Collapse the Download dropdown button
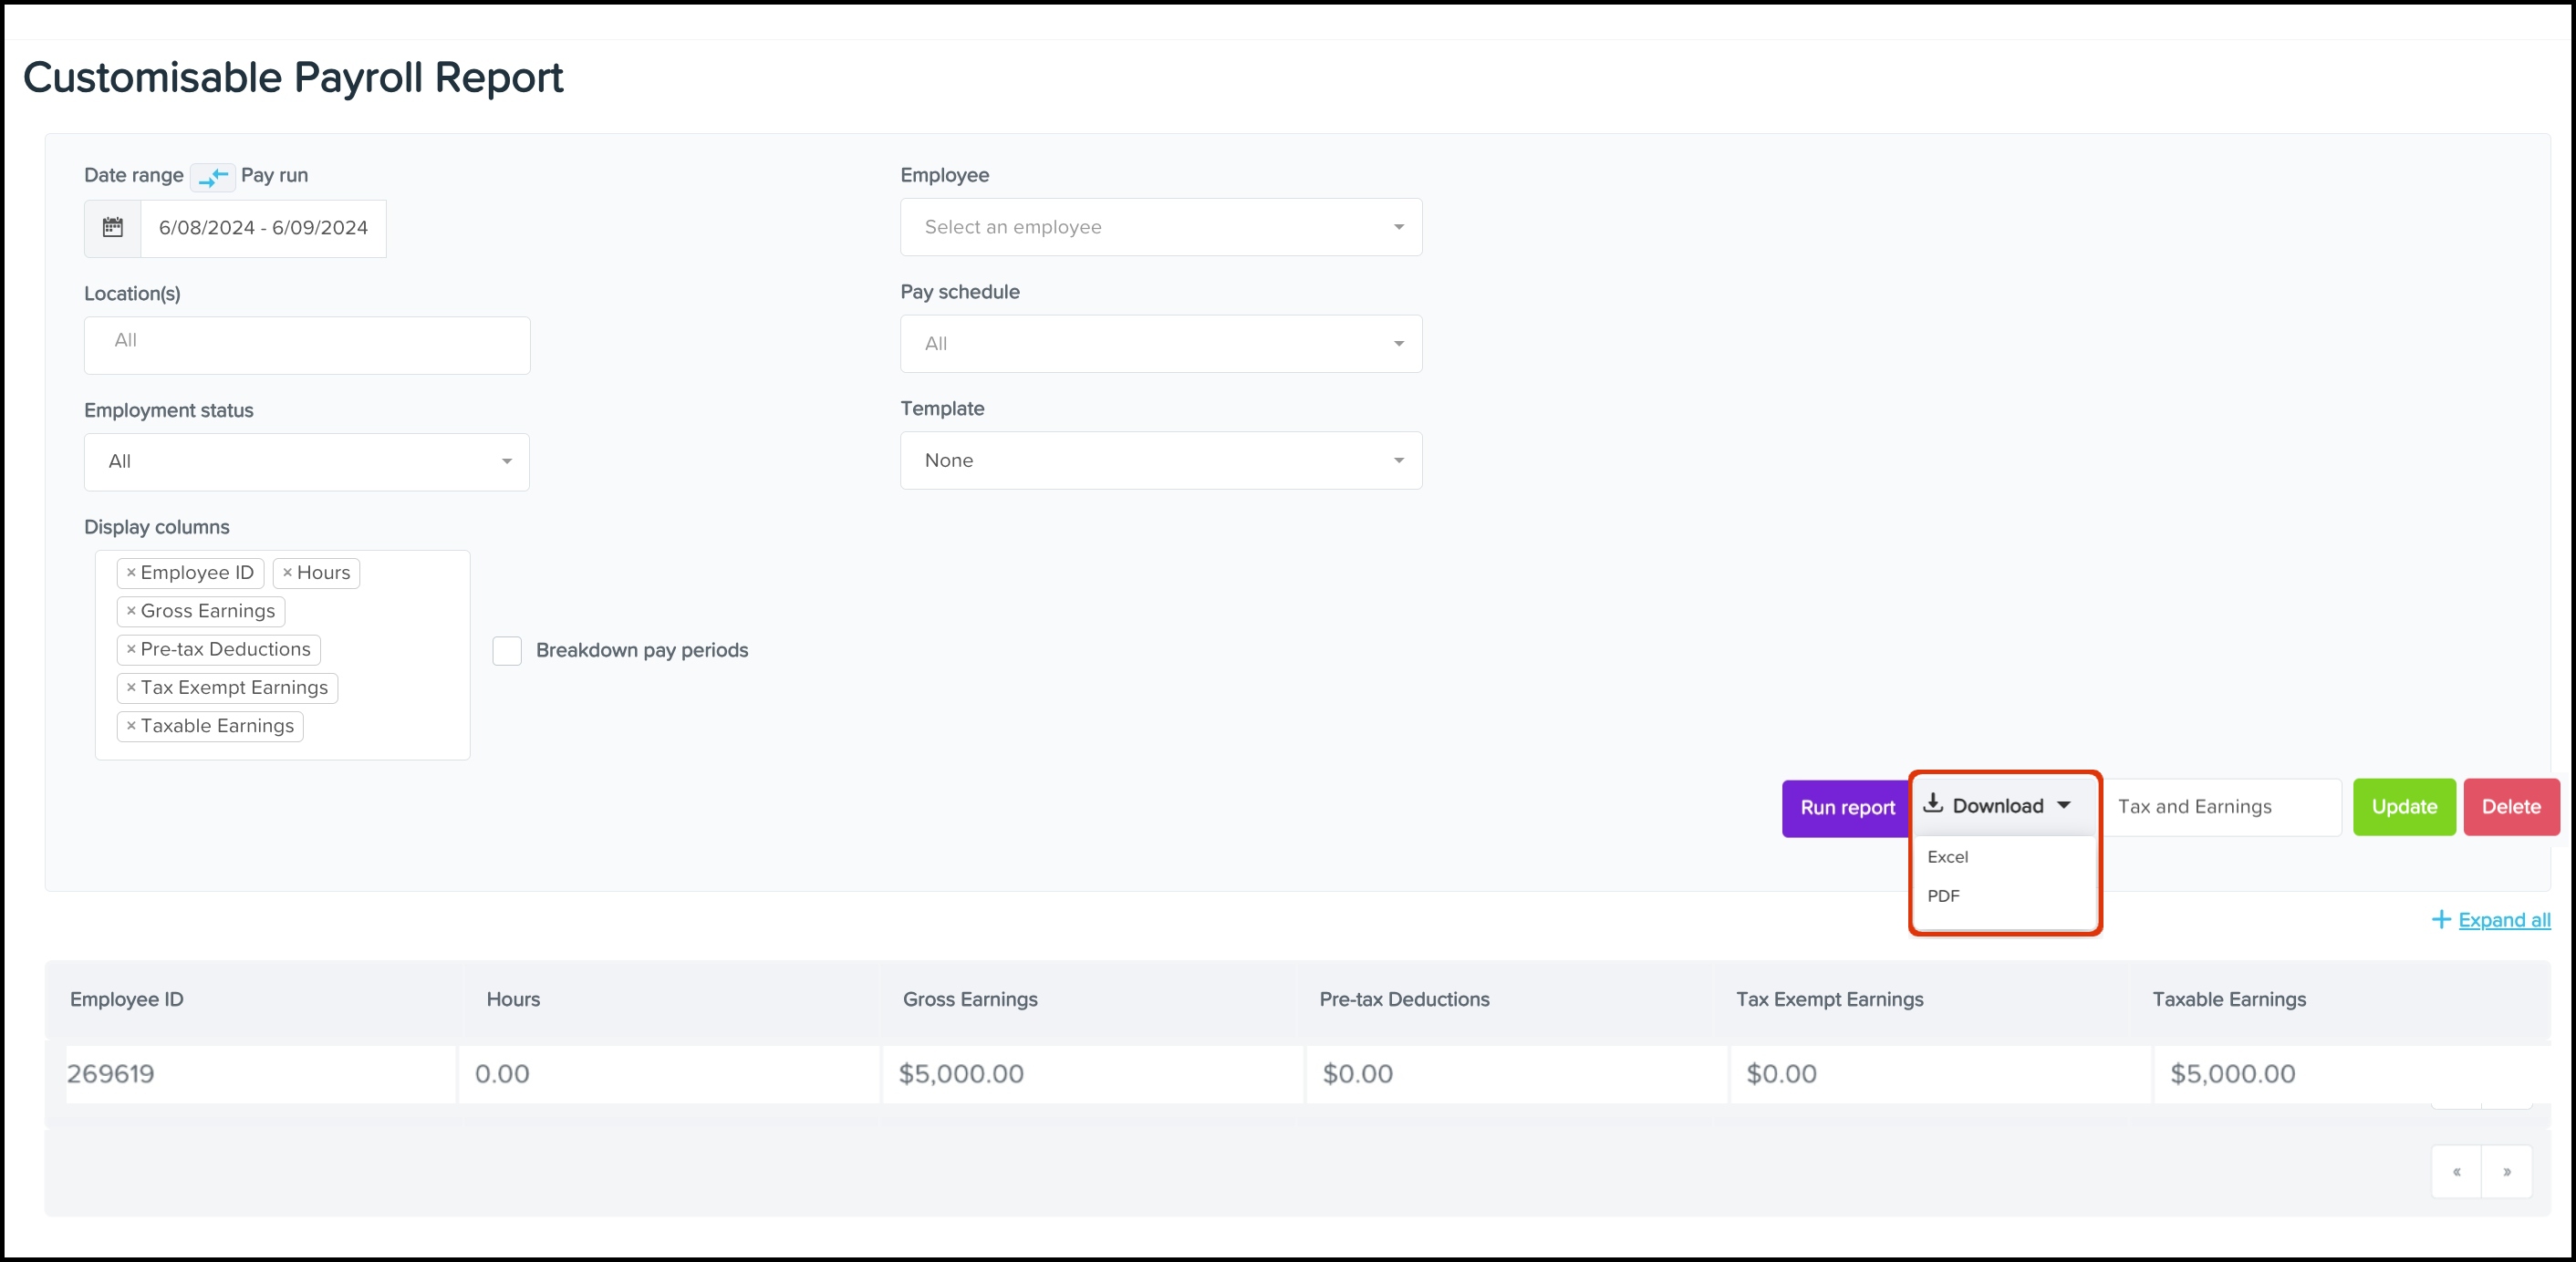 click(x=2002, y=806)
